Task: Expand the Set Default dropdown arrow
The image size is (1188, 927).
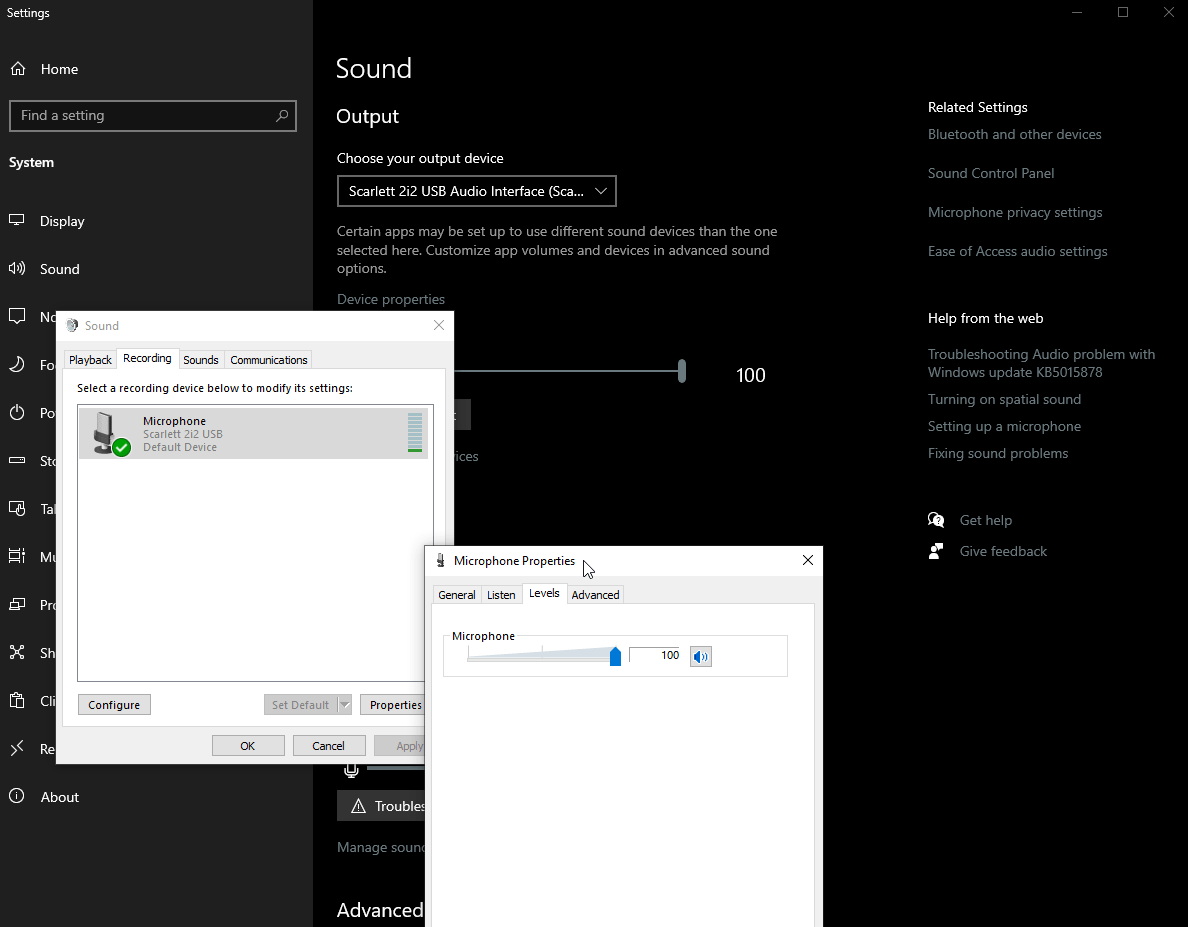Action: point(345,704)
